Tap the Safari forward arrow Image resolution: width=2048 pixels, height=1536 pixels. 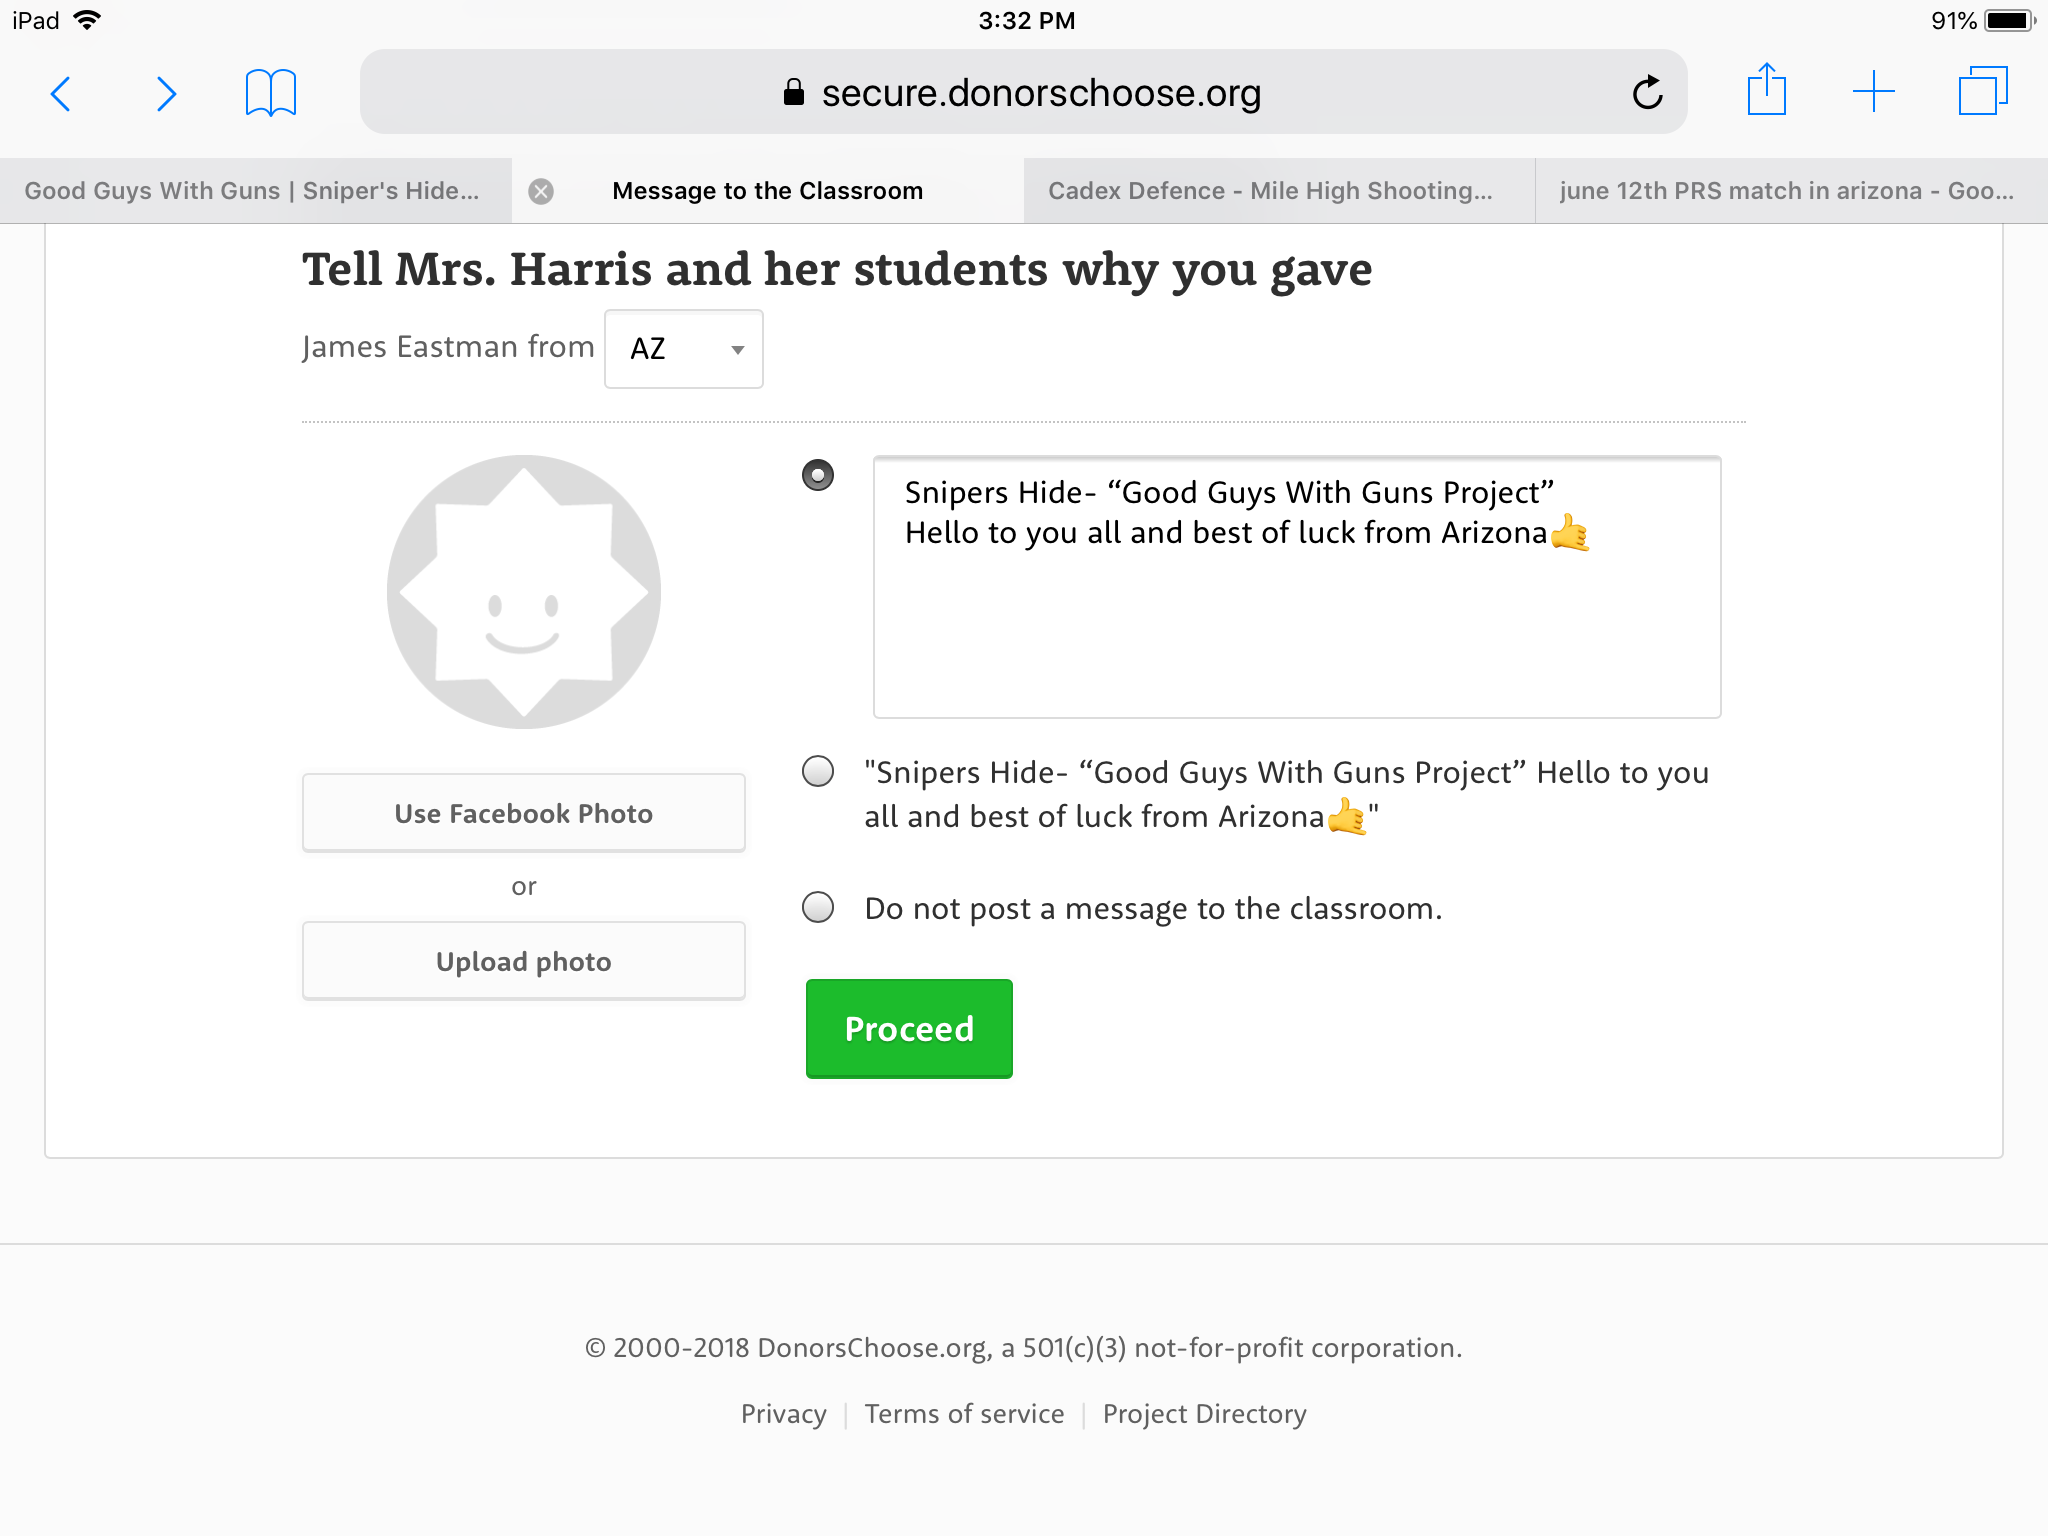[166, 94]
